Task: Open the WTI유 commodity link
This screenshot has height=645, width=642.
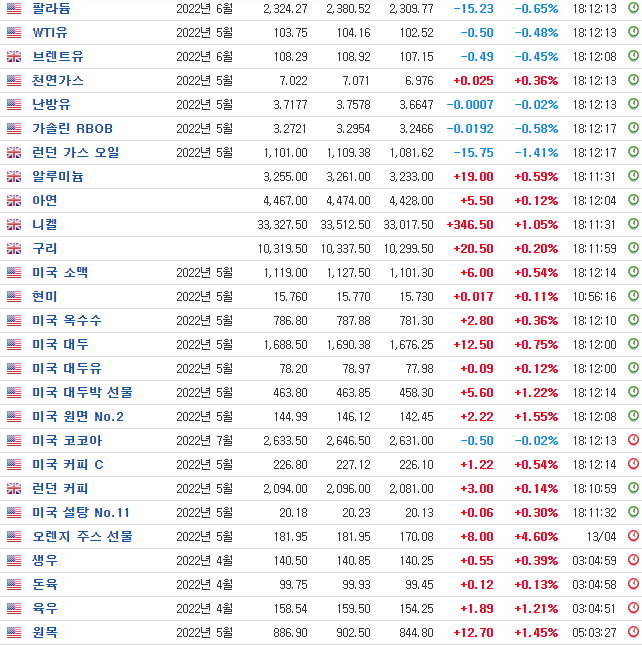Action: (x=50, y=32)
